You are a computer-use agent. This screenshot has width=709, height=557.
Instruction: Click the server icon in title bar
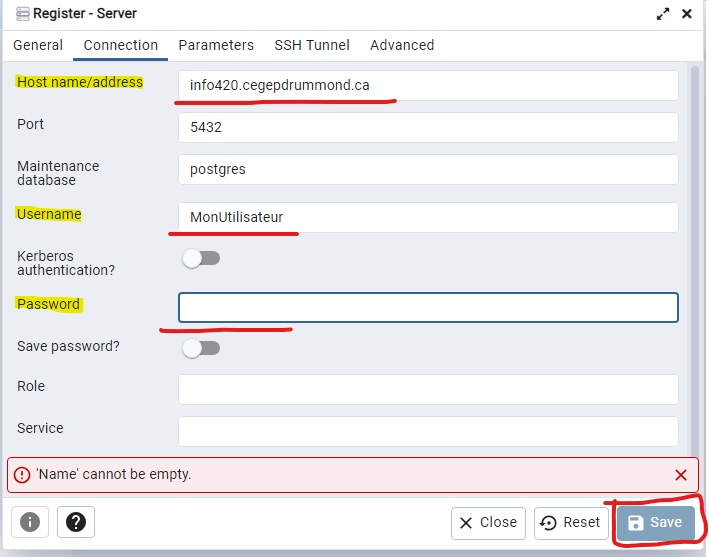[22, 14]
